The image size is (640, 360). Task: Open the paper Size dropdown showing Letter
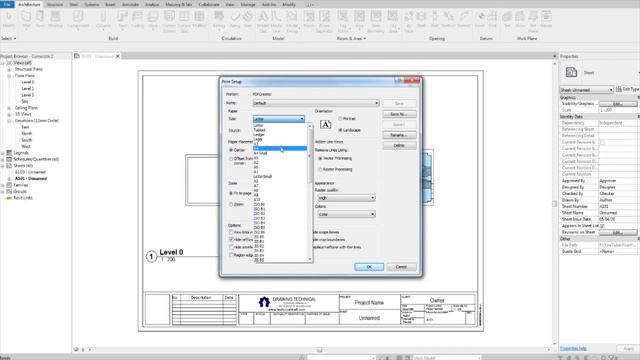[x=279, y=119]
